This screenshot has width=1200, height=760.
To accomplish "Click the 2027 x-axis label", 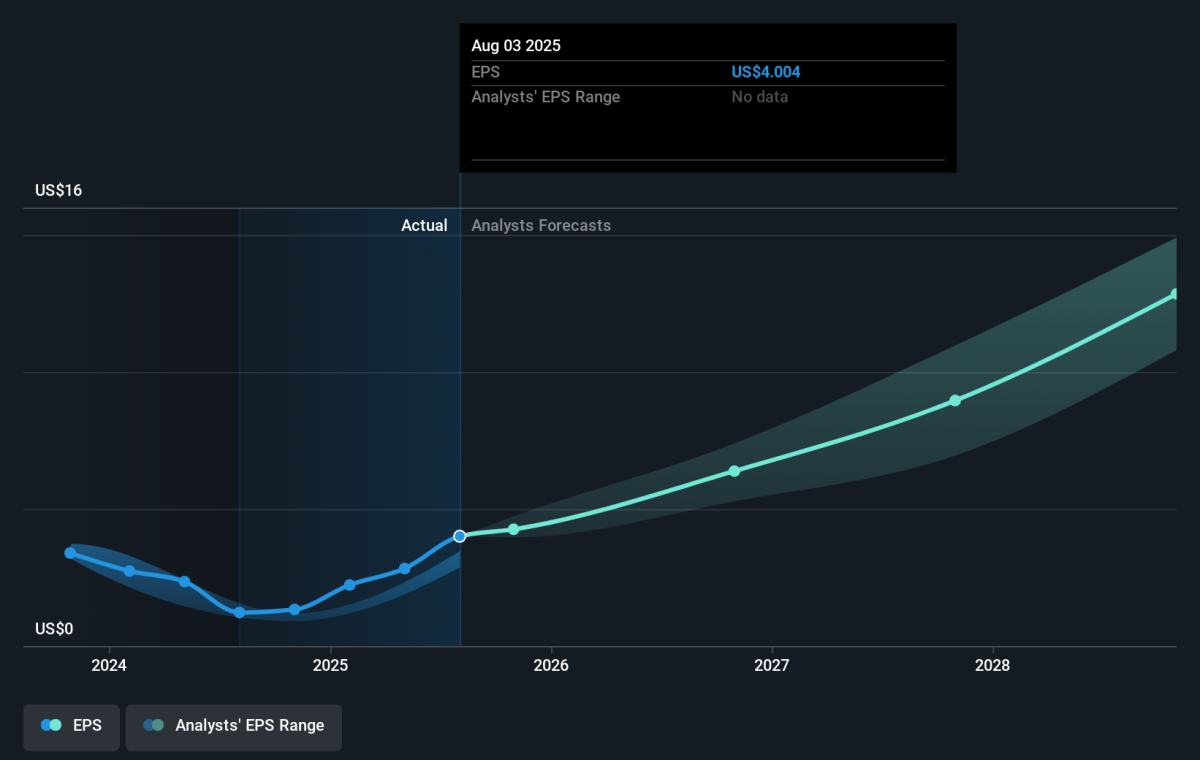I will (772, 665).
